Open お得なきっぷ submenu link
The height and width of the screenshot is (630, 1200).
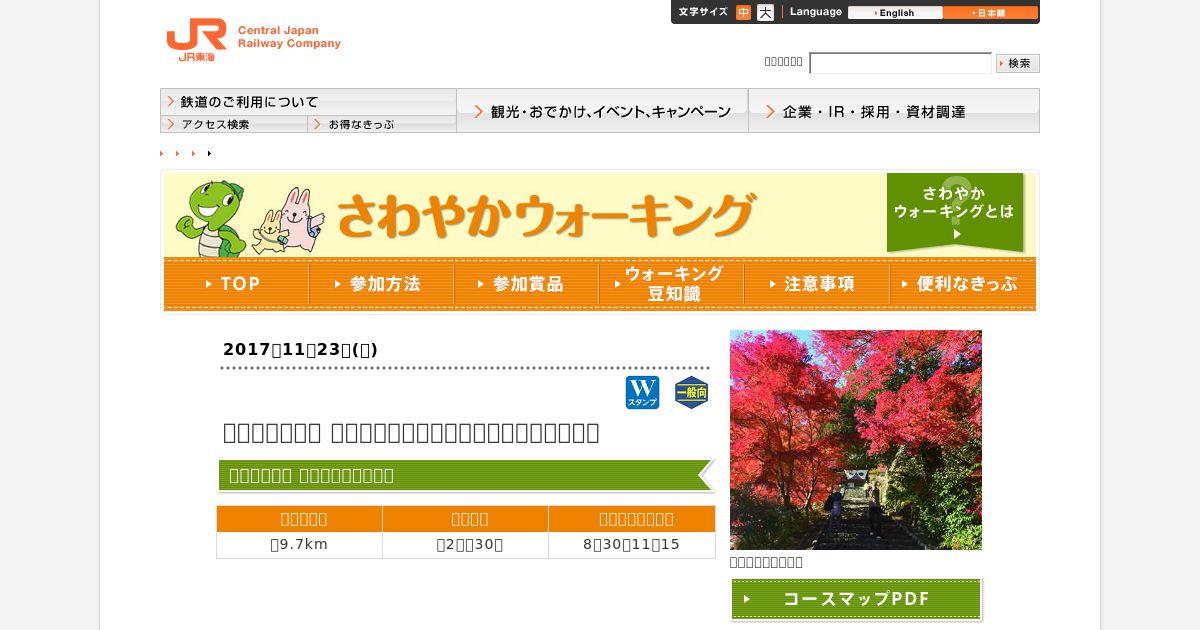click(x=382, y=125)
